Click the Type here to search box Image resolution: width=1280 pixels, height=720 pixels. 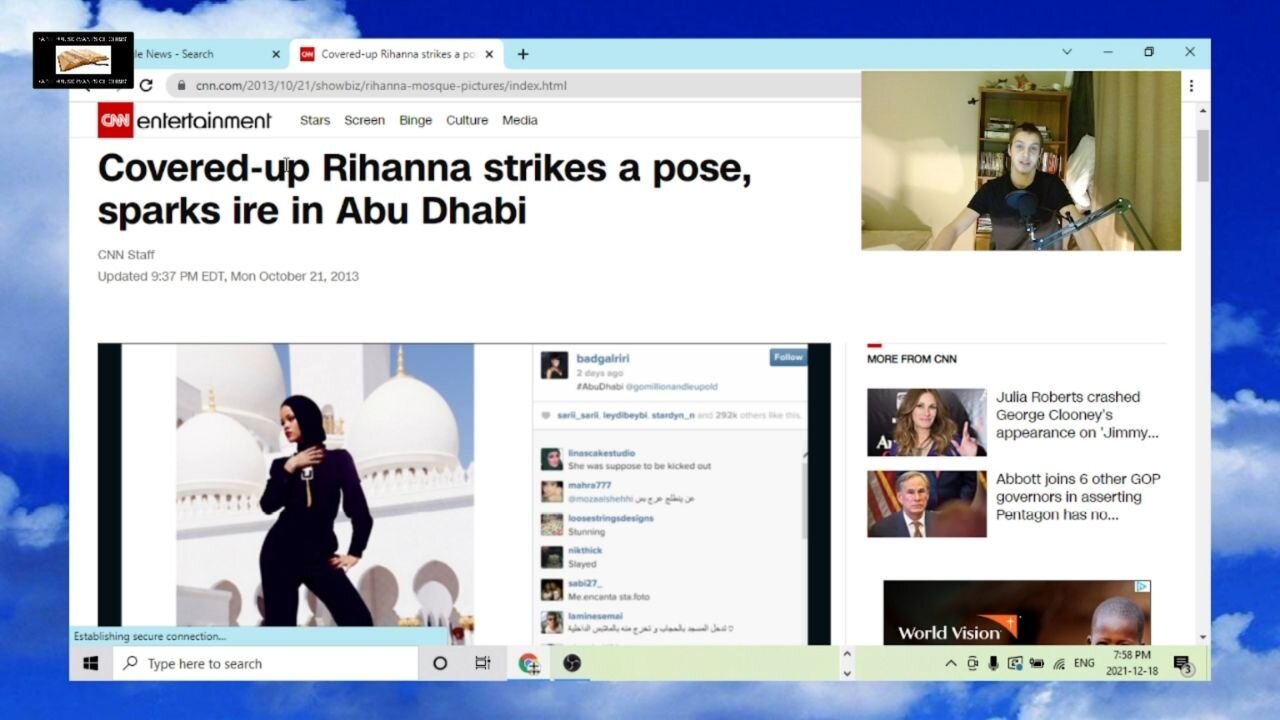pyautogui.click(x=265, y=663)
